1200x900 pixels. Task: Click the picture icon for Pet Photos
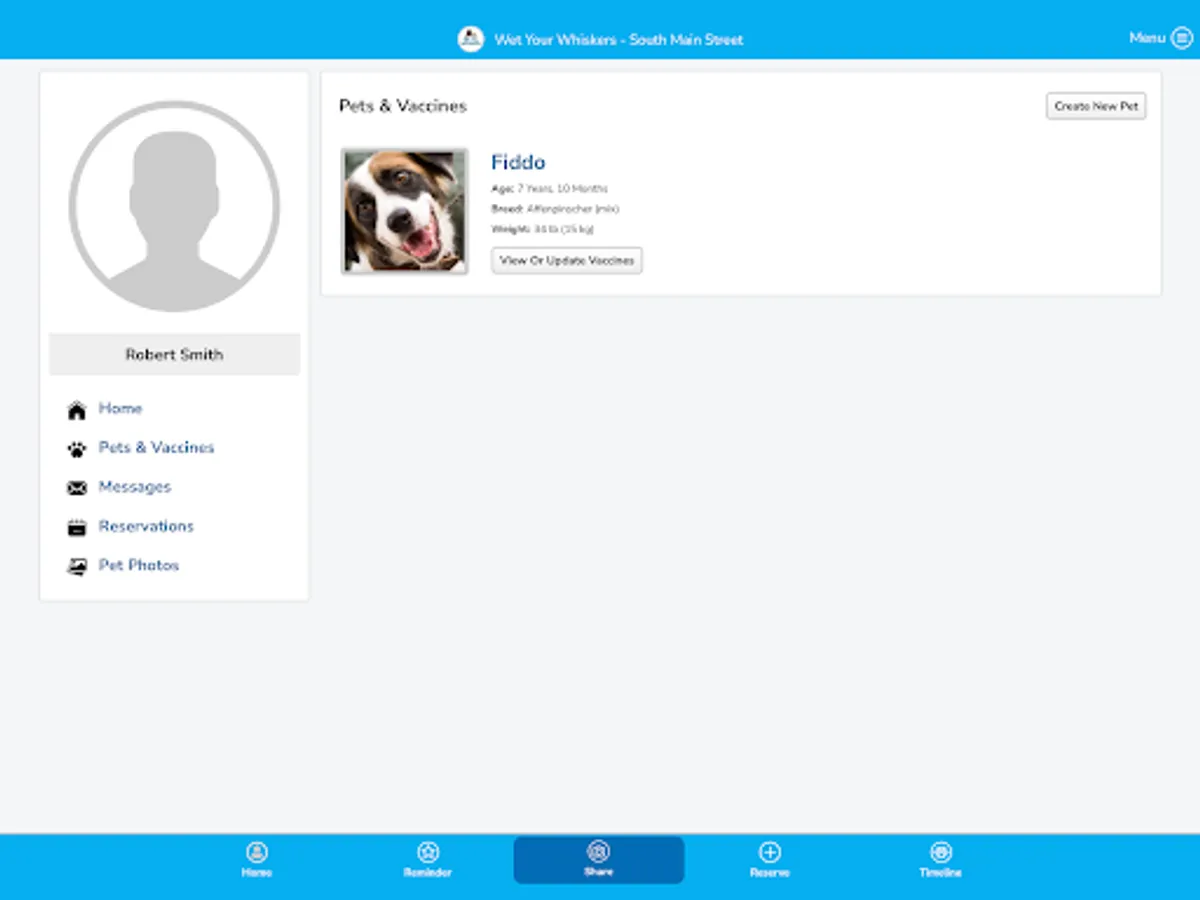(x=77, y=566)
